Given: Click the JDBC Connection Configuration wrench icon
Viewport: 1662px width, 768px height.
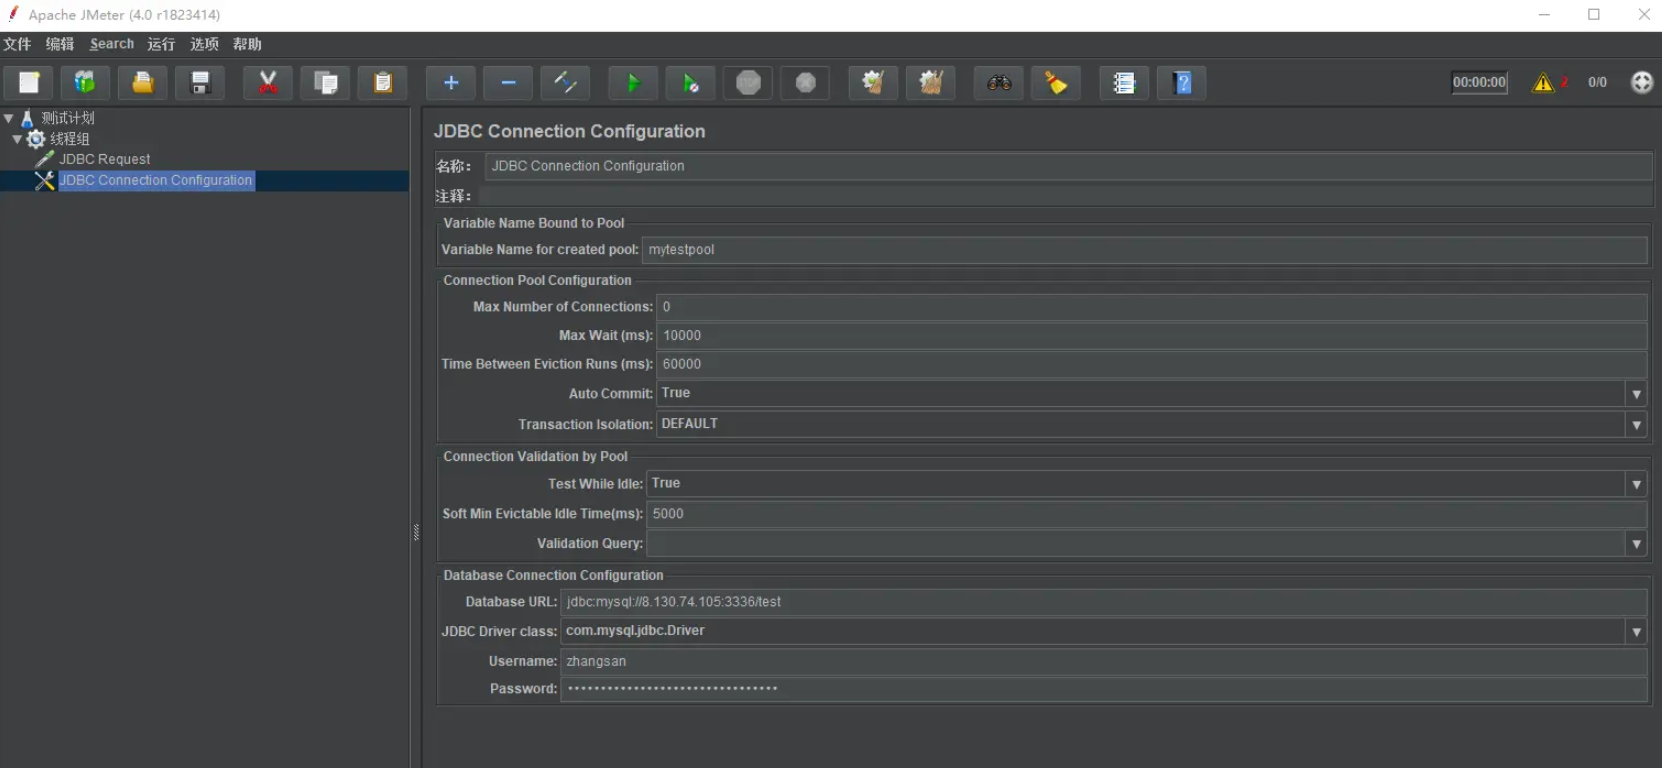Looking at the screenshot, I should 44,180.
